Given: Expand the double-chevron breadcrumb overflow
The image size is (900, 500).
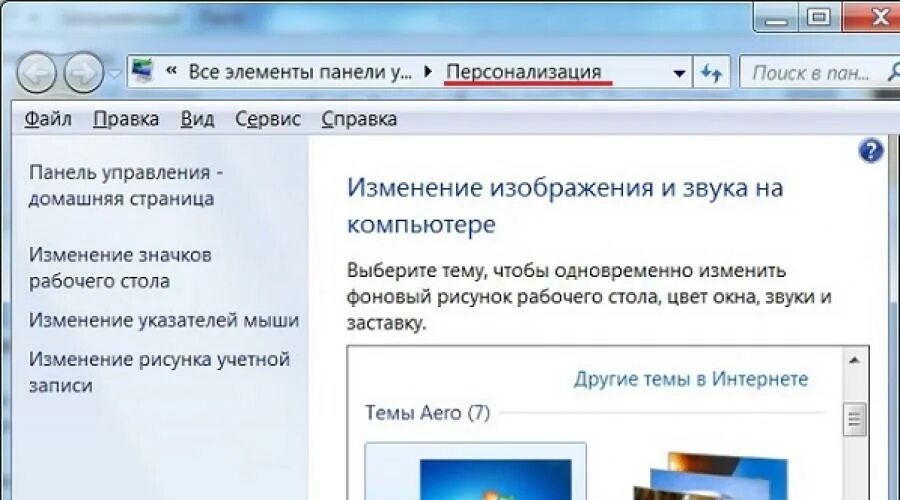Looking at the screenshot, I should (170, 71).
